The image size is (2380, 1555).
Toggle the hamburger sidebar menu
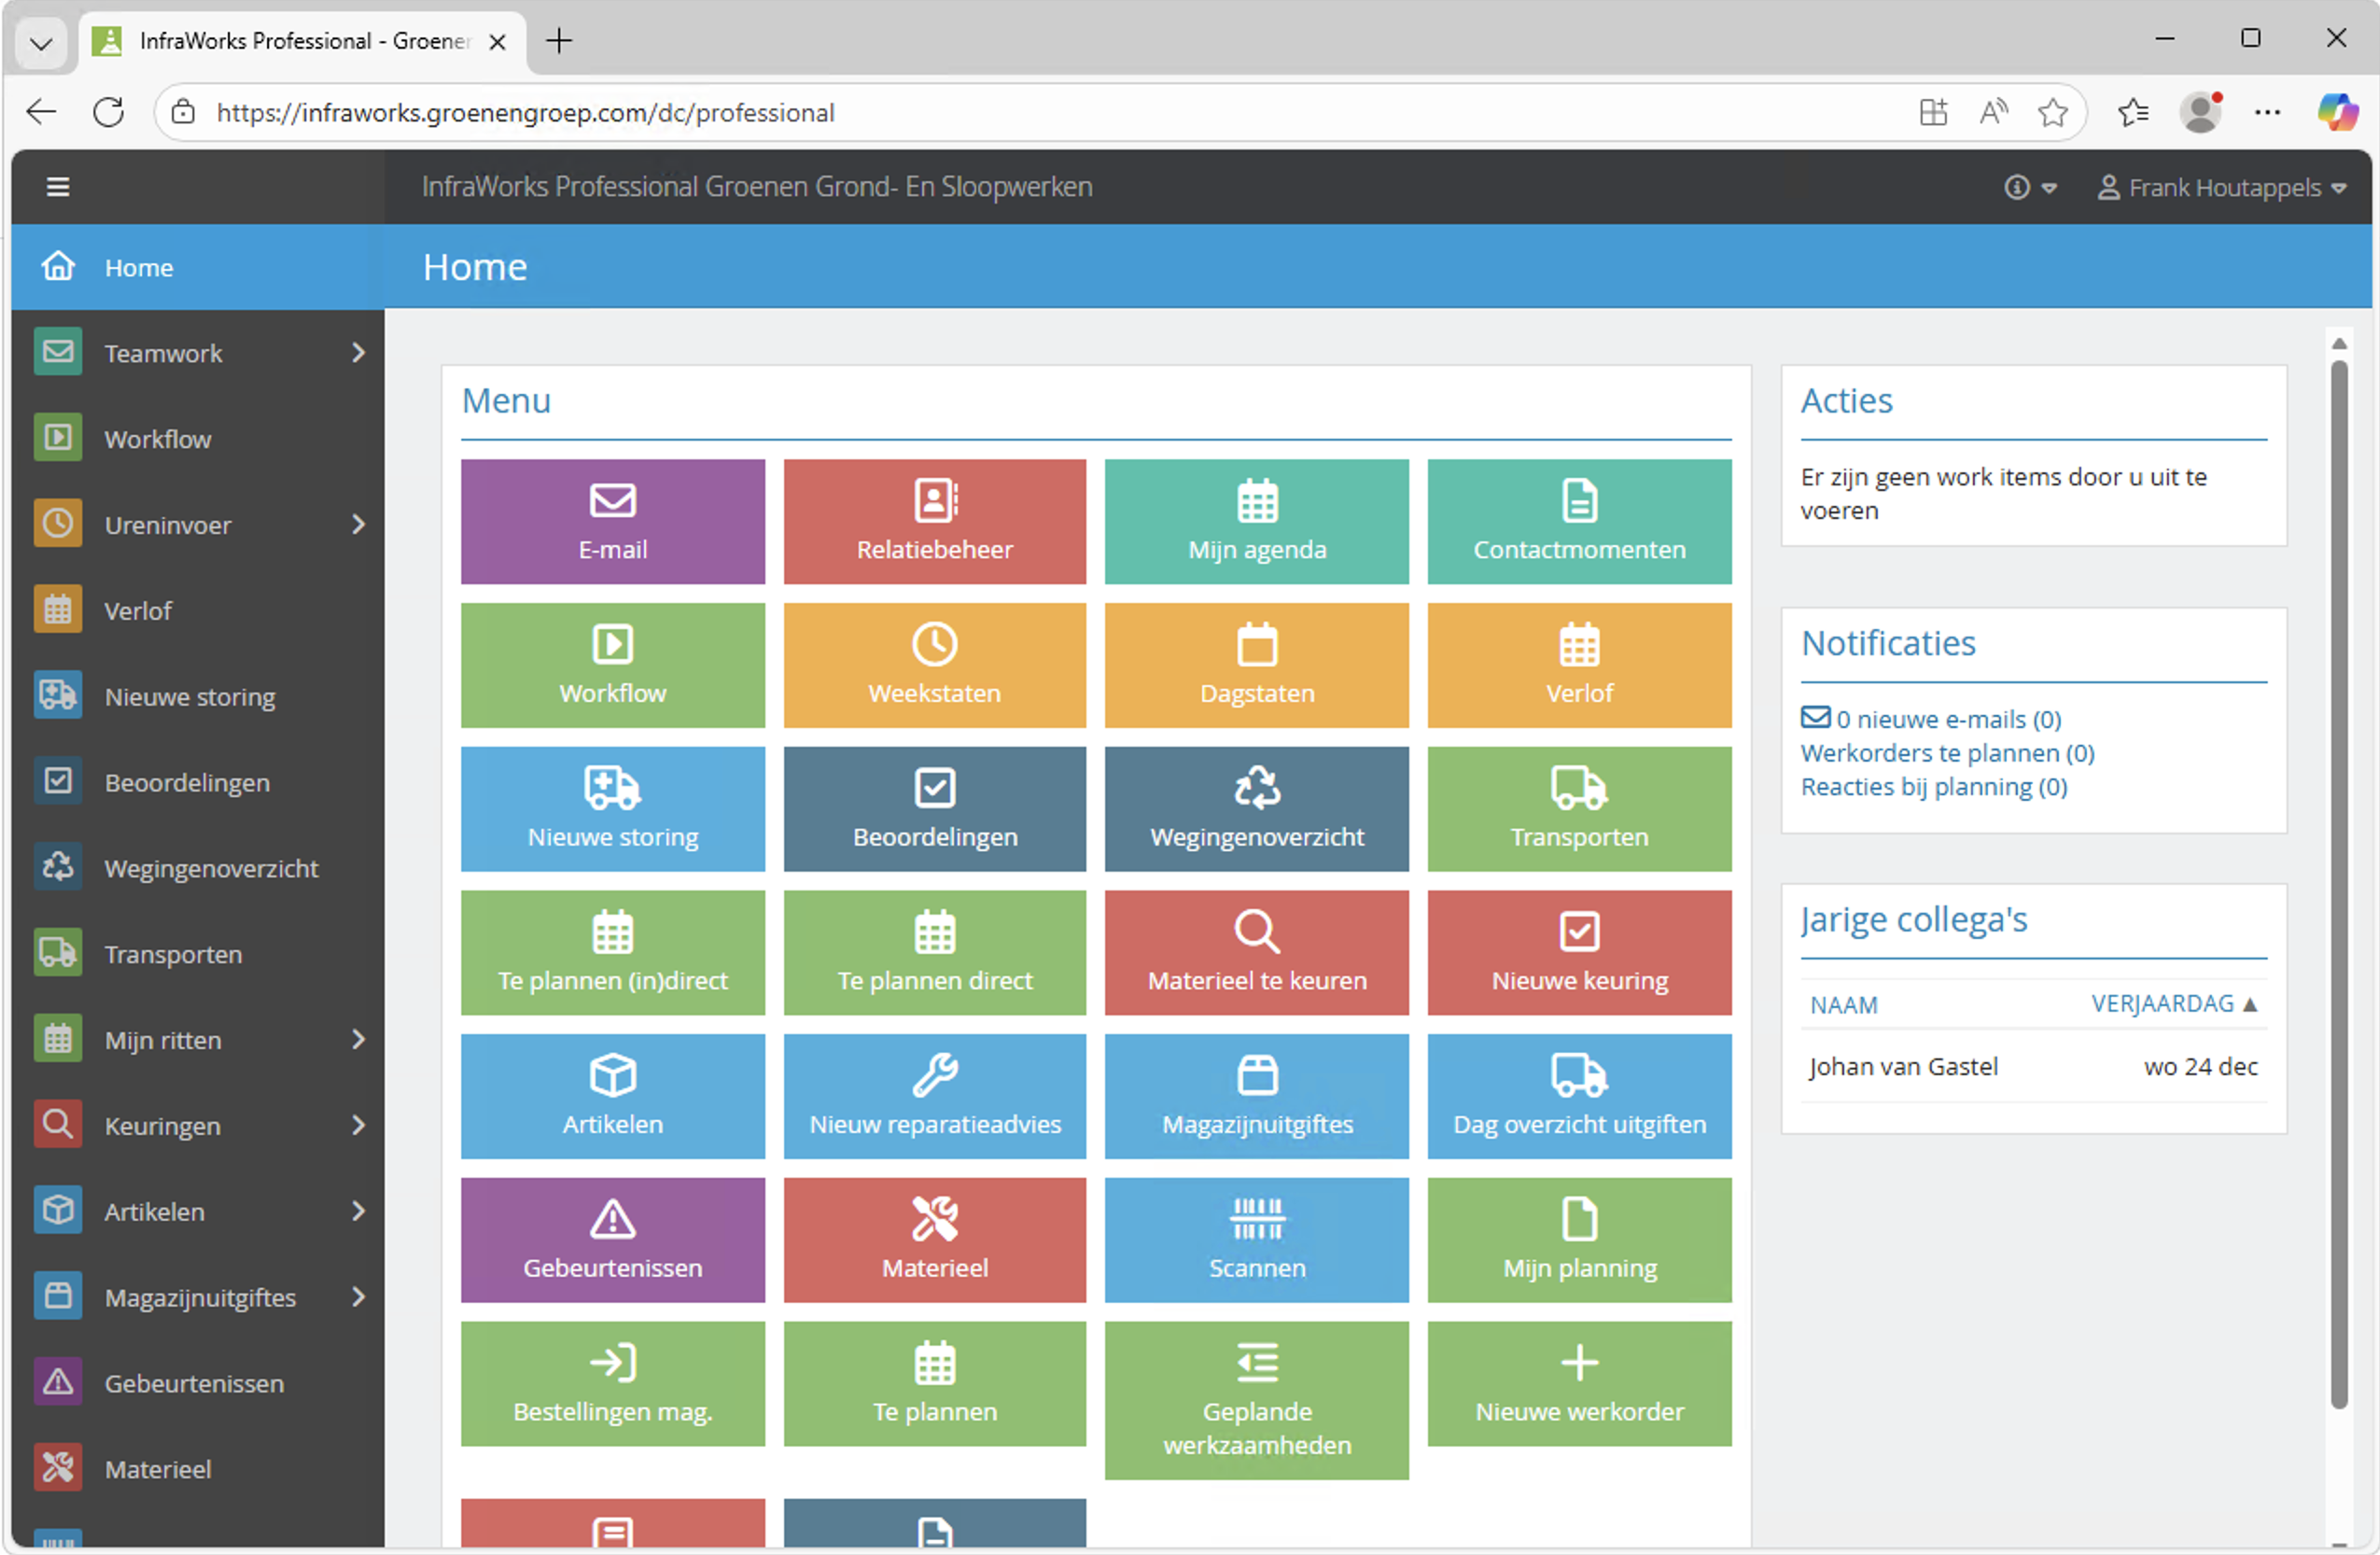coord(58,187)
